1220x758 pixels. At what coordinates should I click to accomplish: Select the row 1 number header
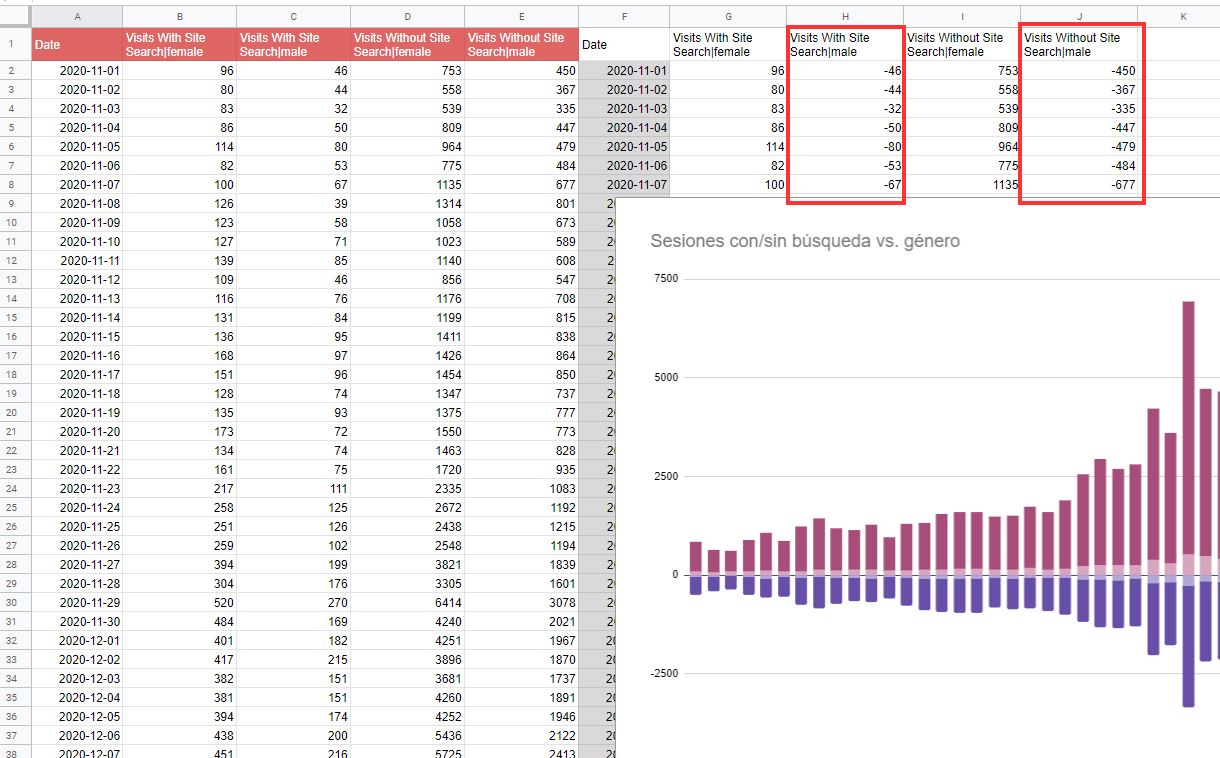[x=15, y=44]
